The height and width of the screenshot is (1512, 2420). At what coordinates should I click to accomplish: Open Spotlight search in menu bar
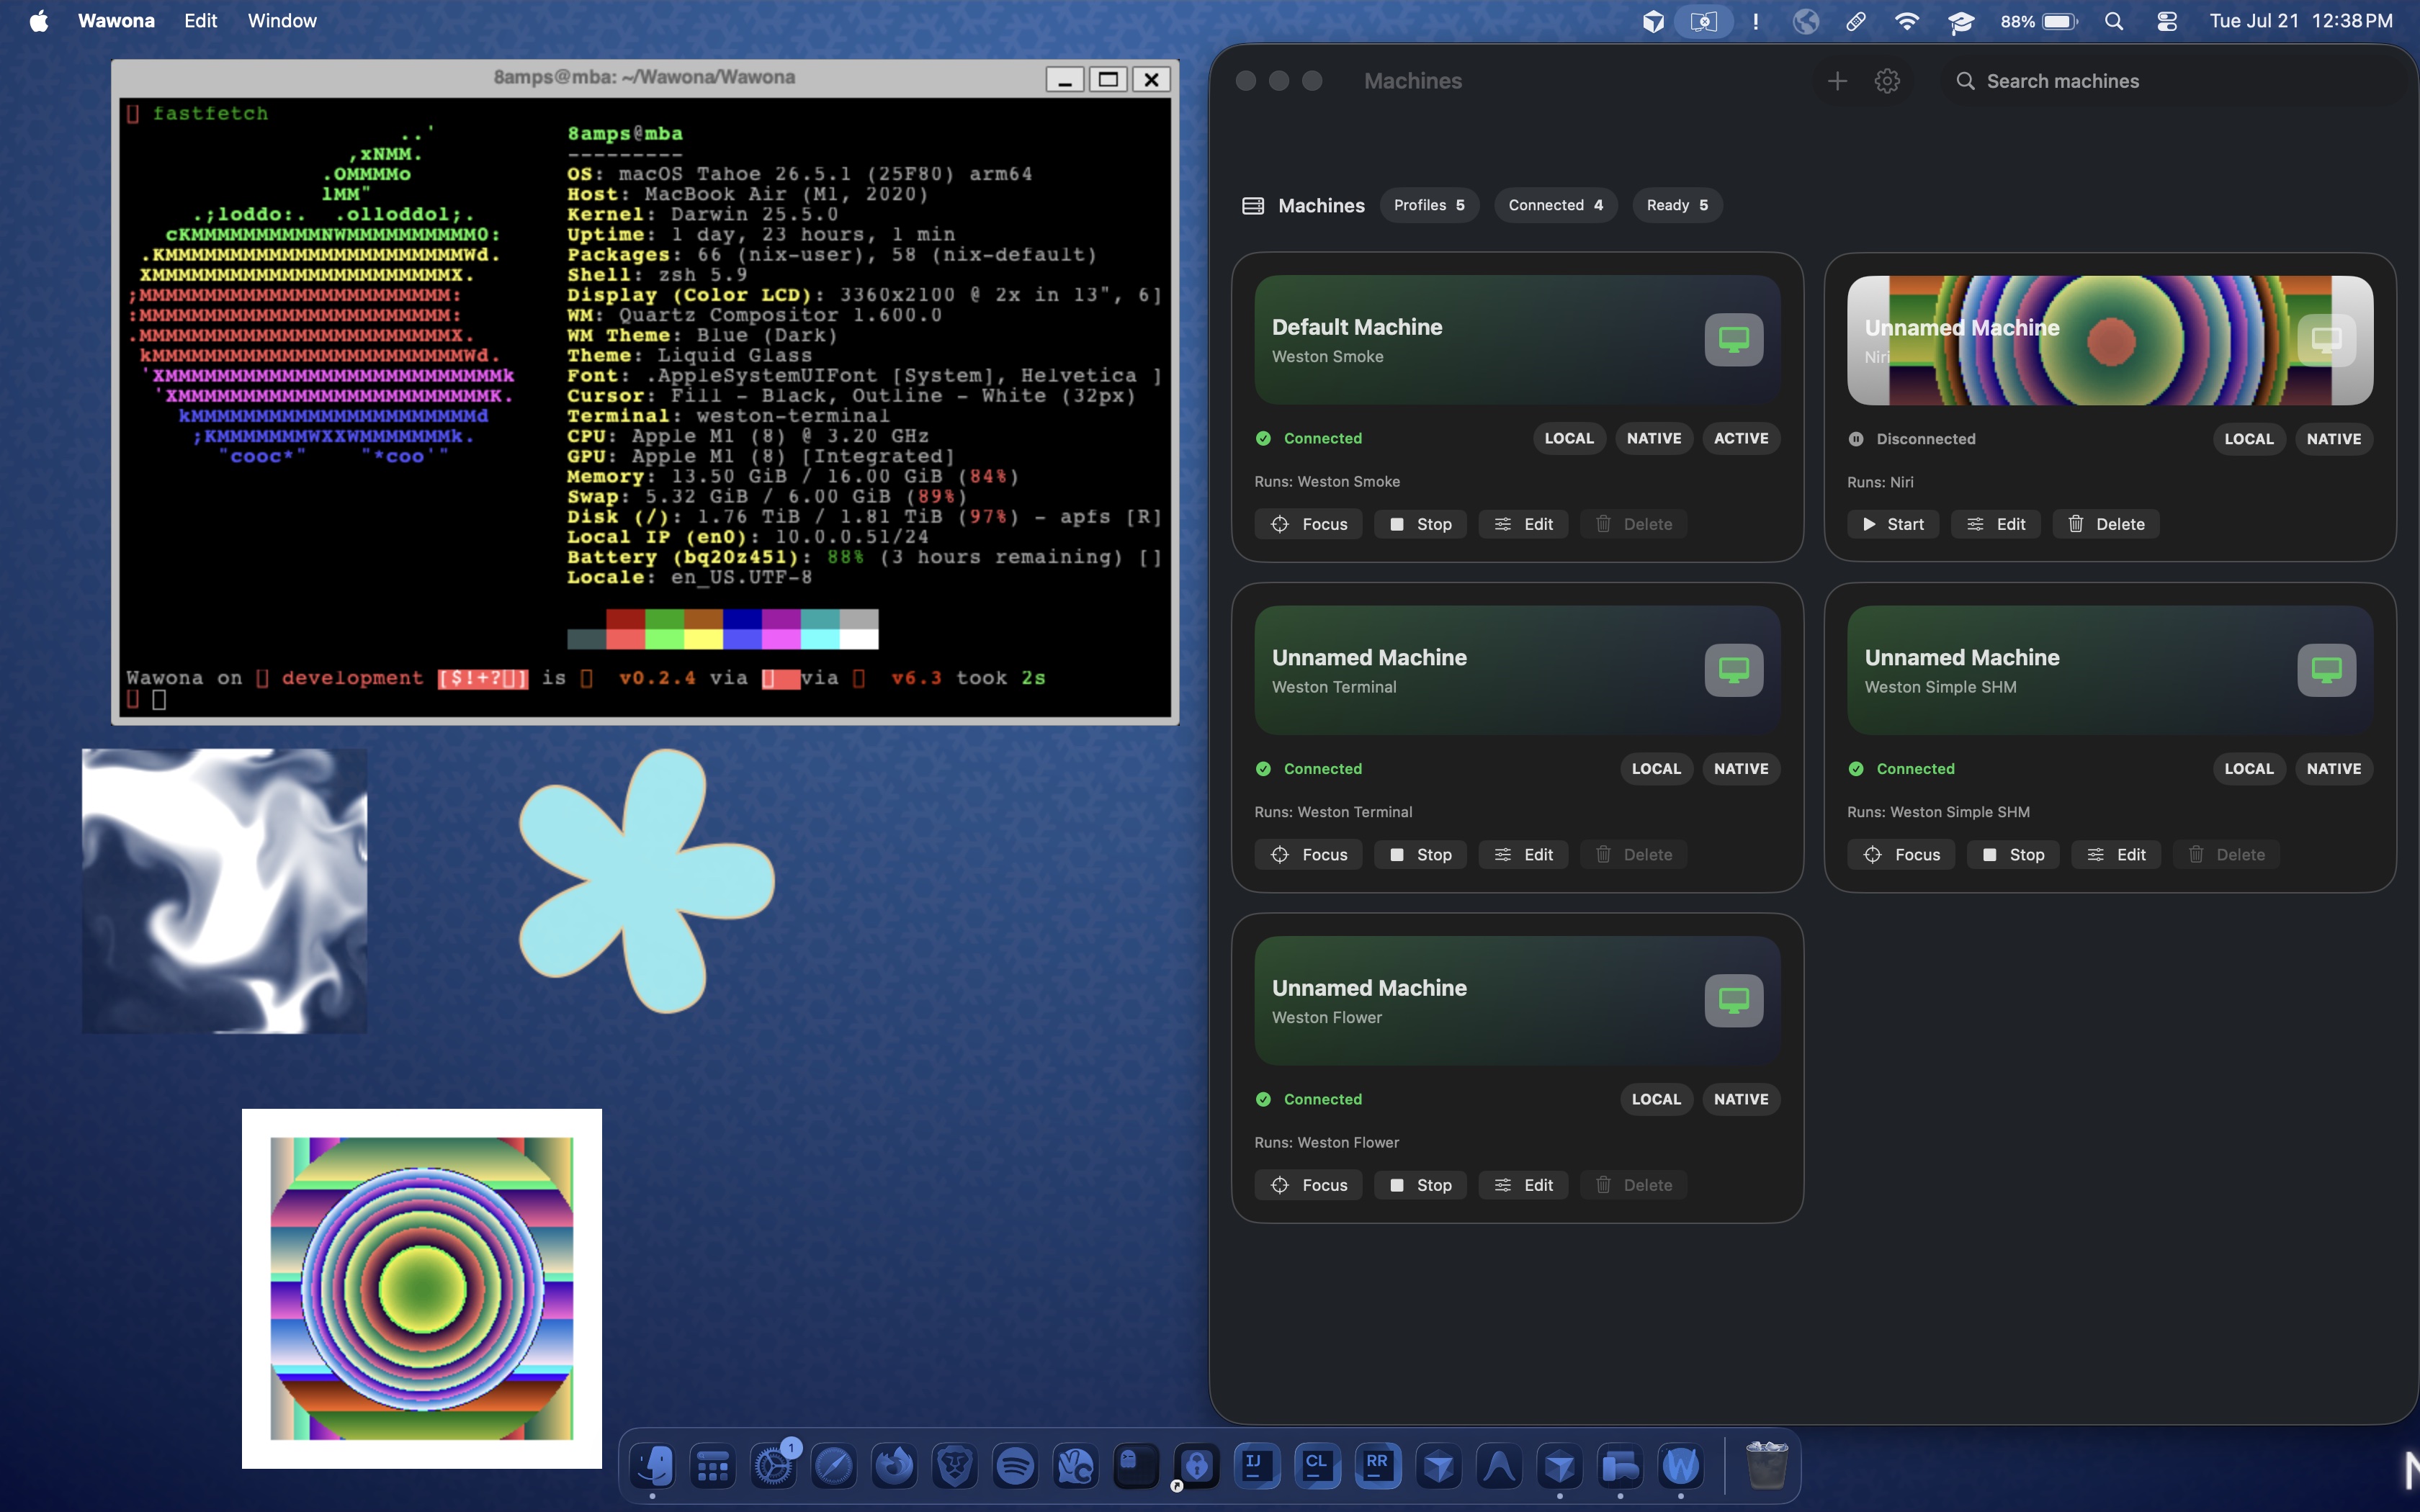pos(2114,21)
